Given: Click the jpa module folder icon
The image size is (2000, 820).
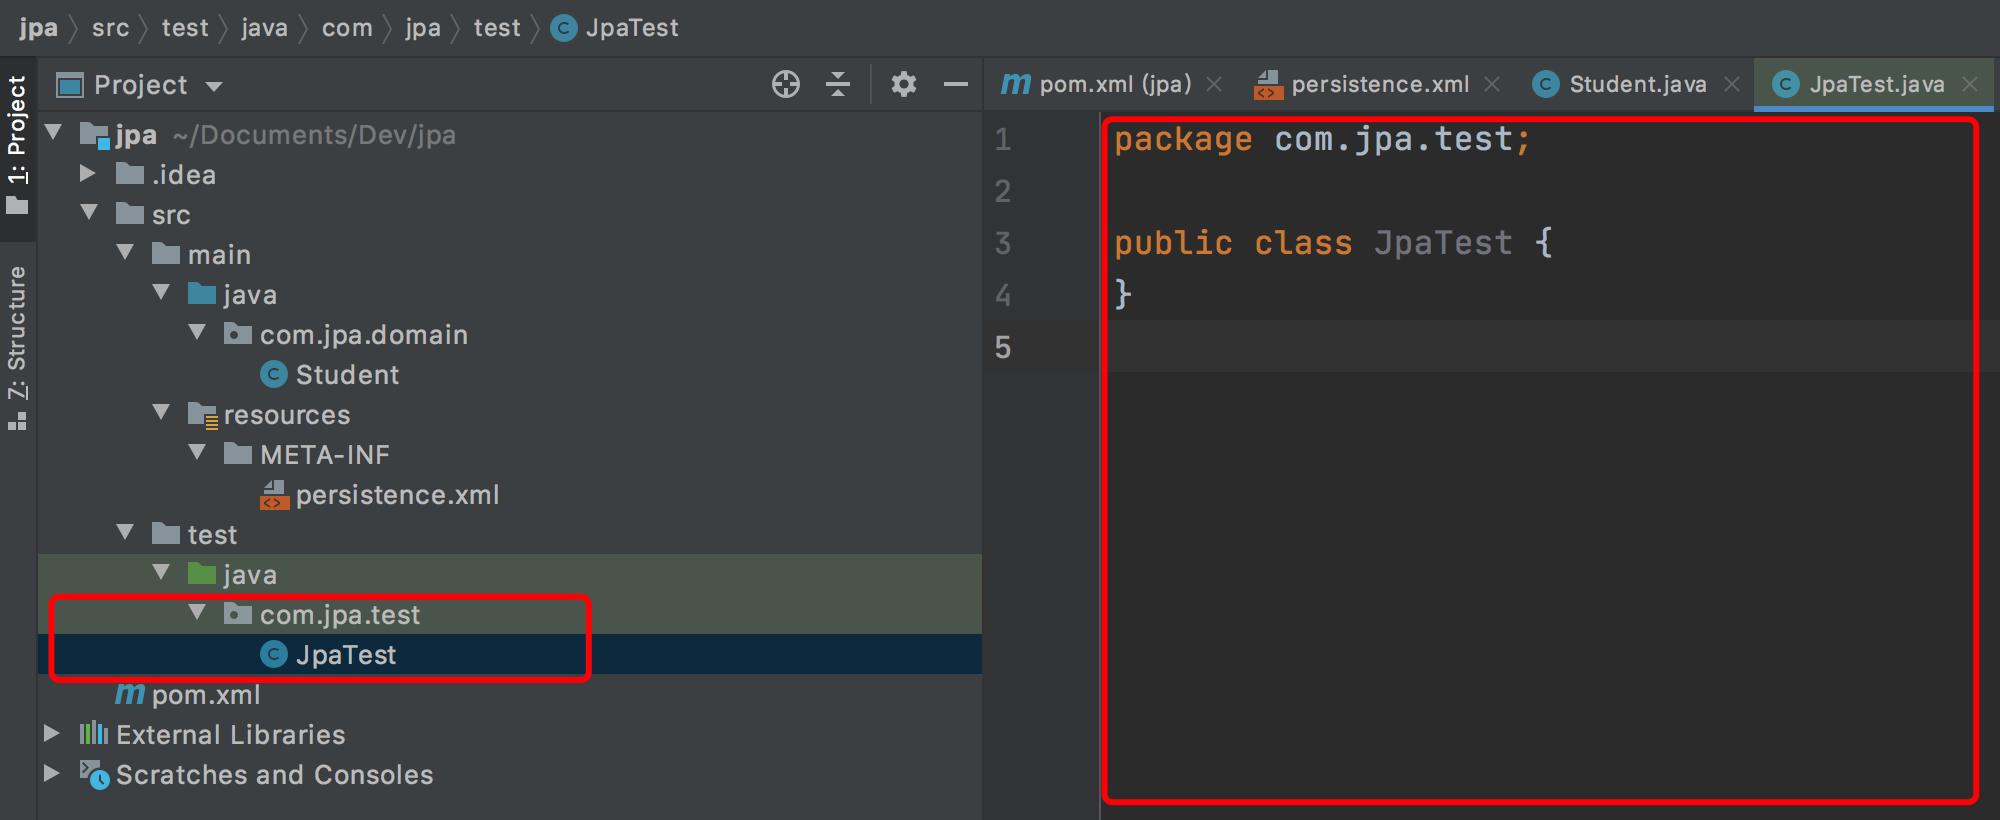Looking at the screenshot, I should point(95,135).
